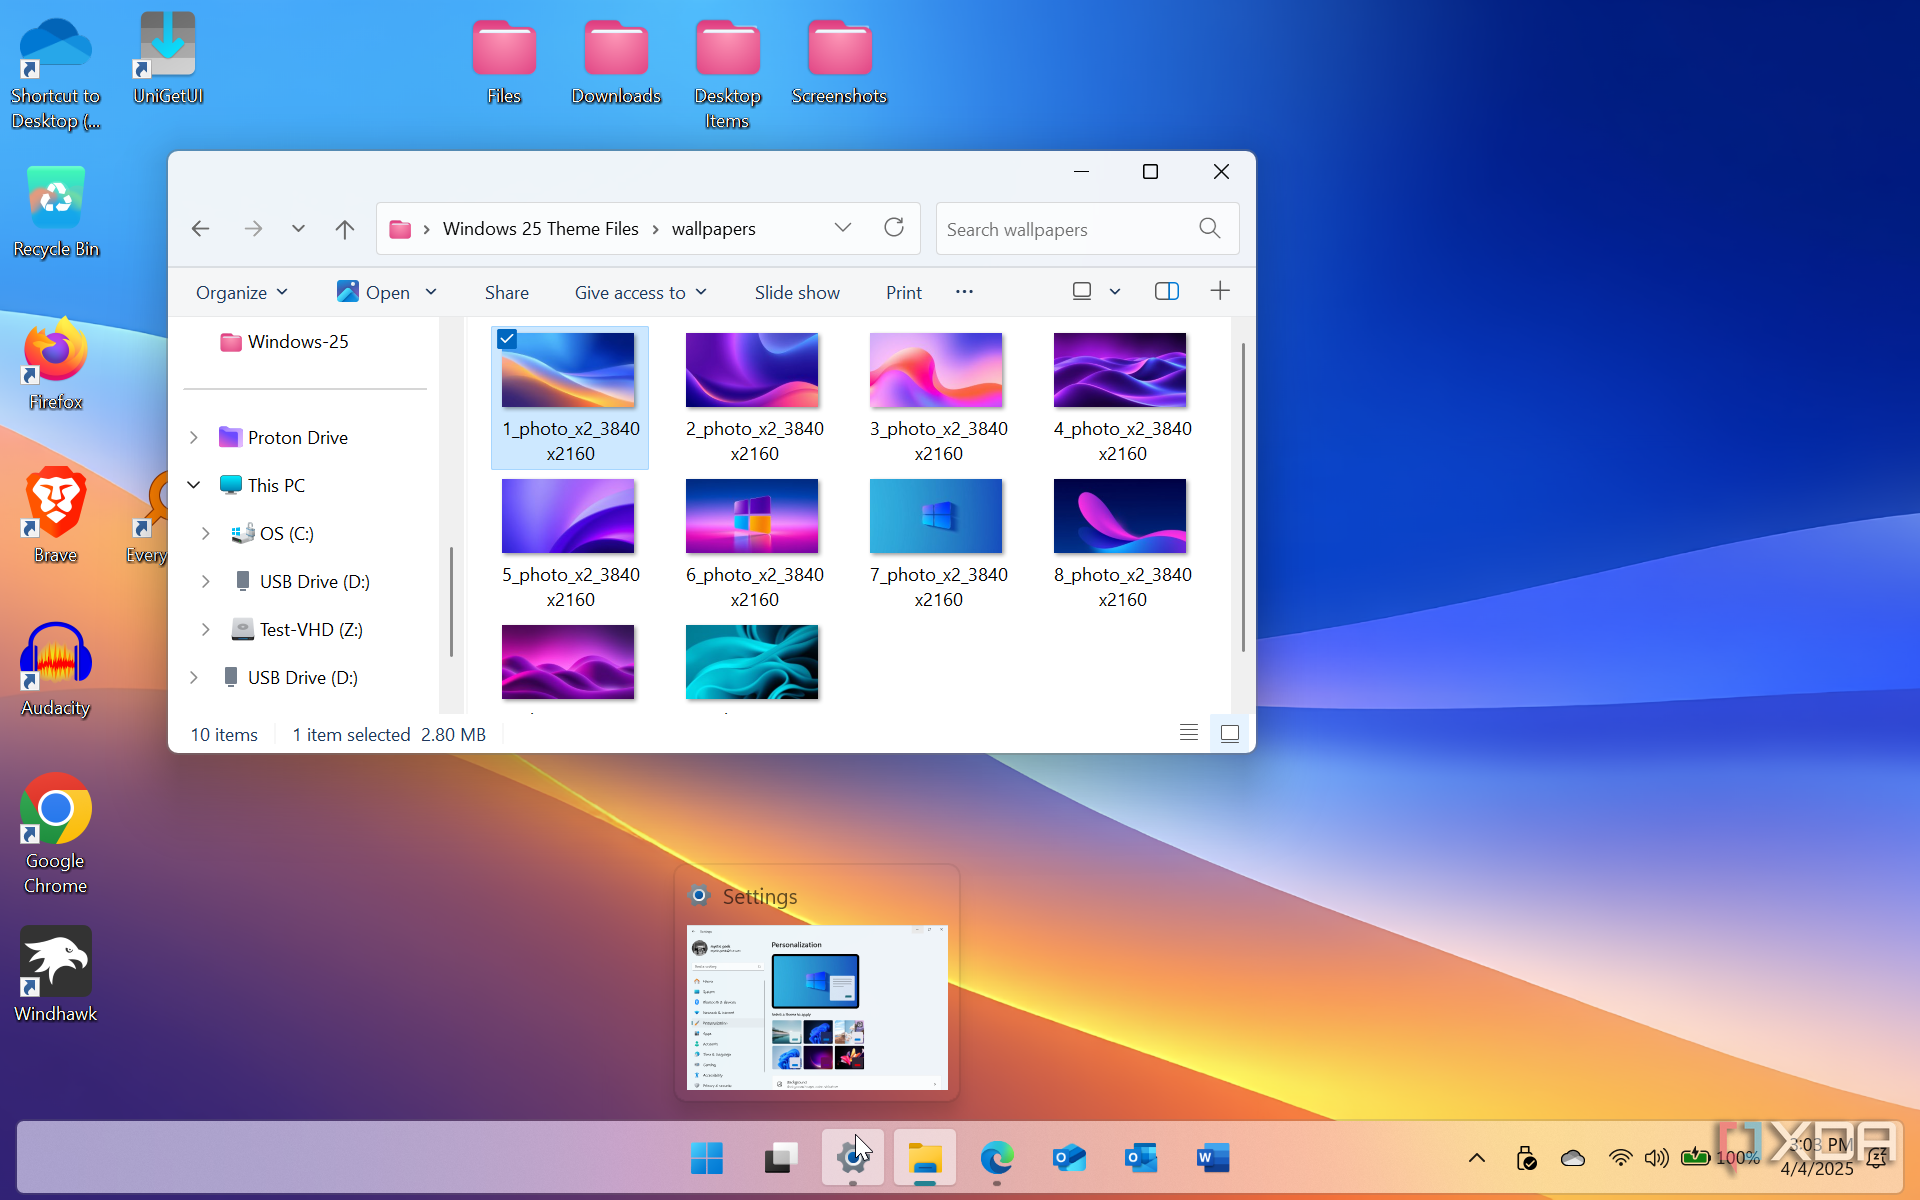The image size is (1920, 1200).
Task: Go up one folder level
Action: [345, 229]
